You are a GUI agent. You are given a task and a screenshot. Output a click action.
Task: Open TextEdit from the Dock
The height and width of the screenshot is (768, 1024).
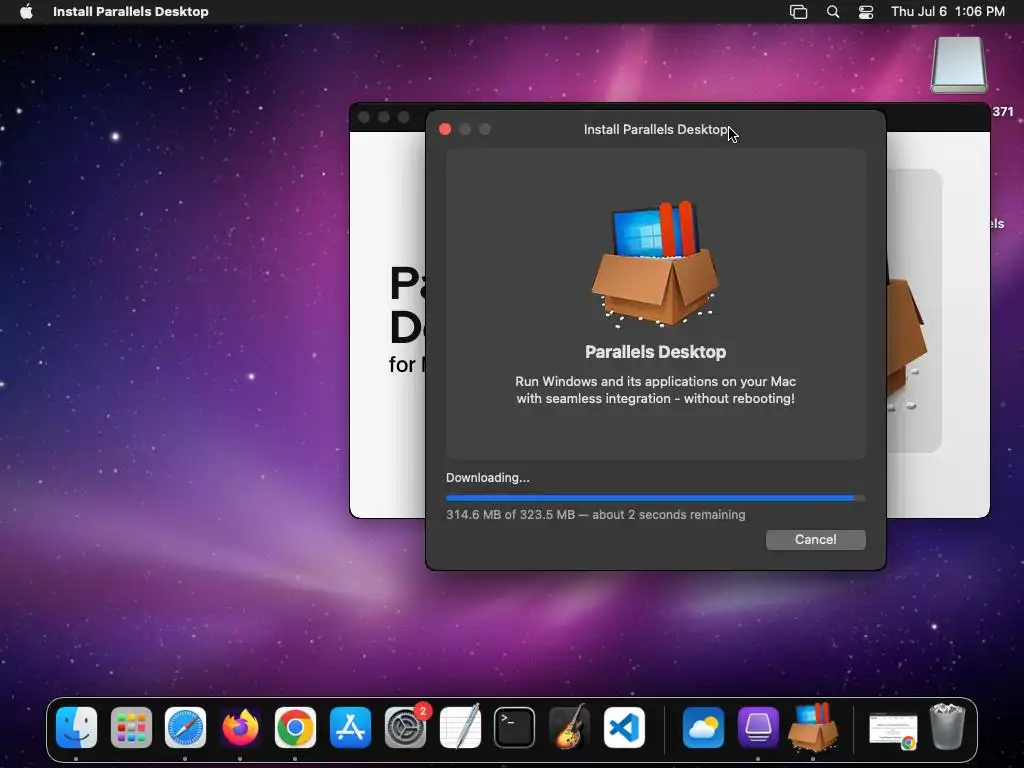point(460,727)
